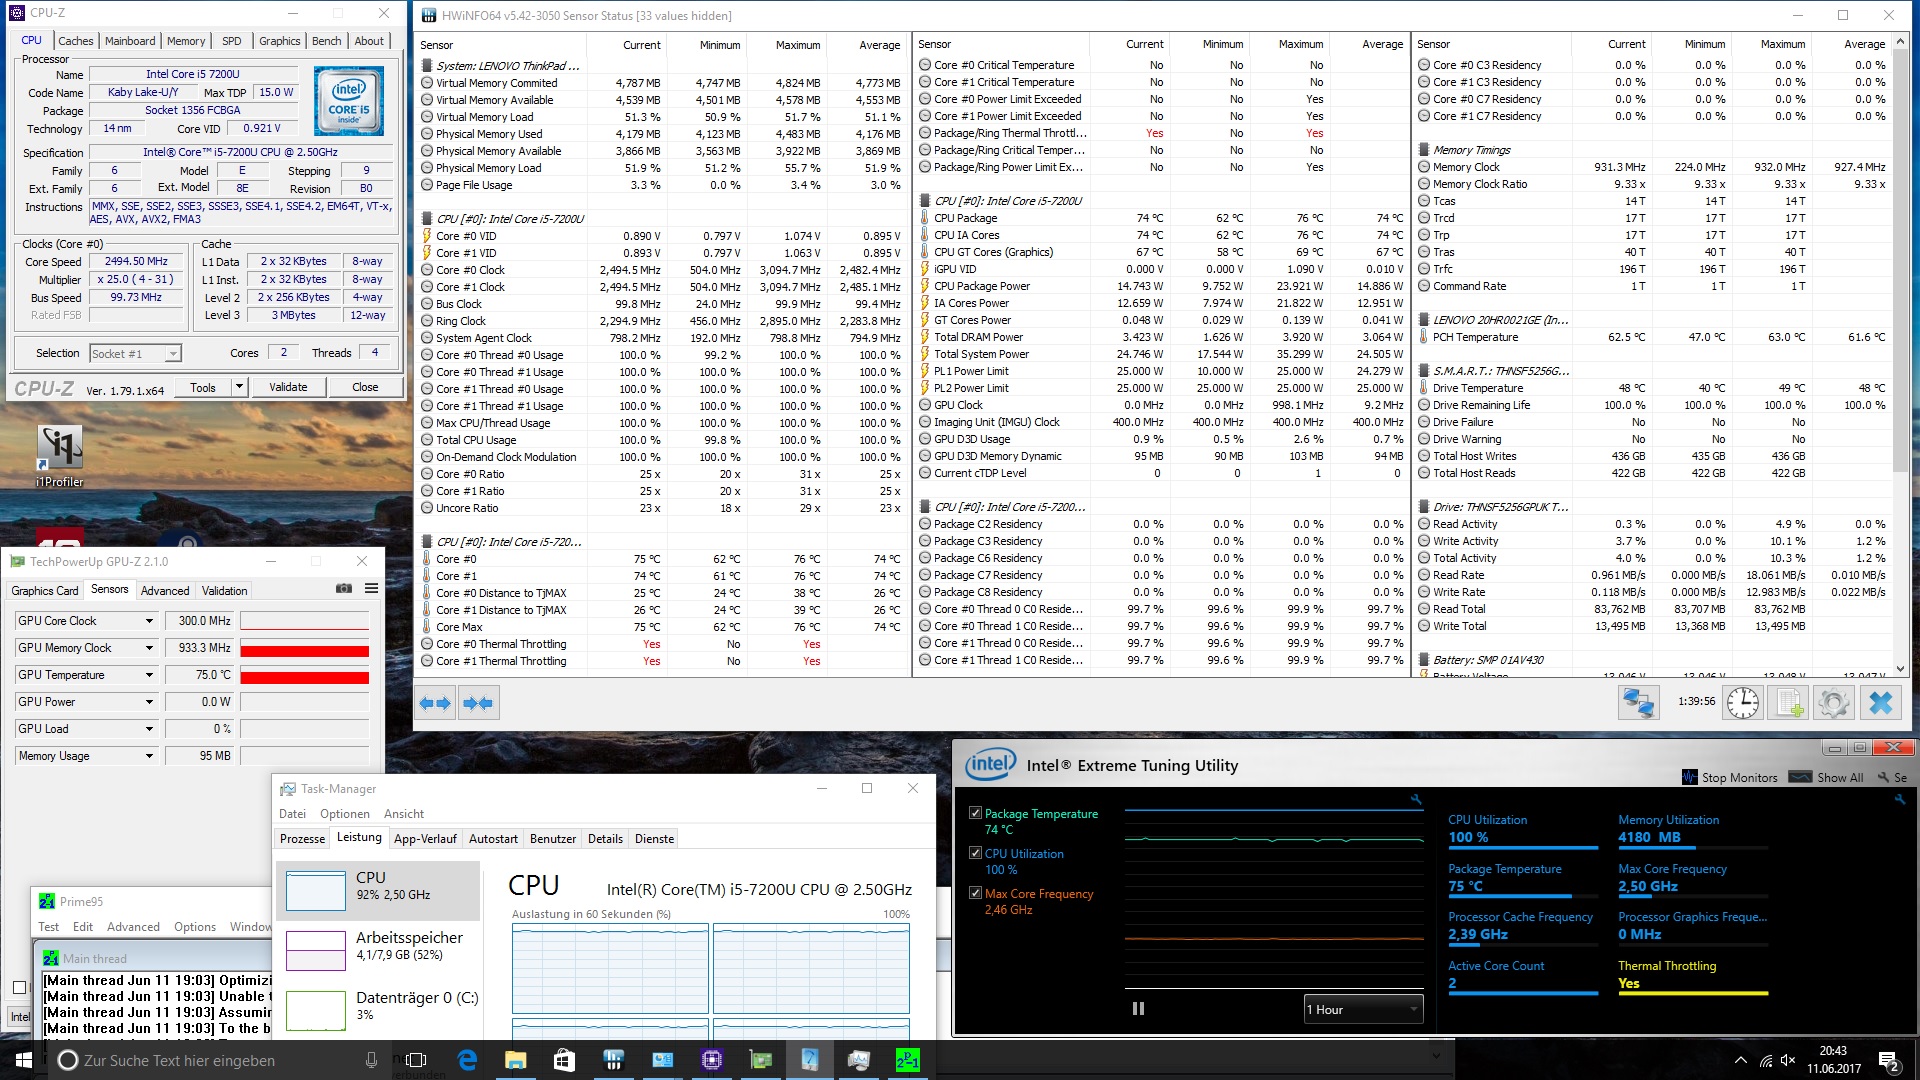Open CPU-Z Tools dropdown arrow

(x=239, y=387)
